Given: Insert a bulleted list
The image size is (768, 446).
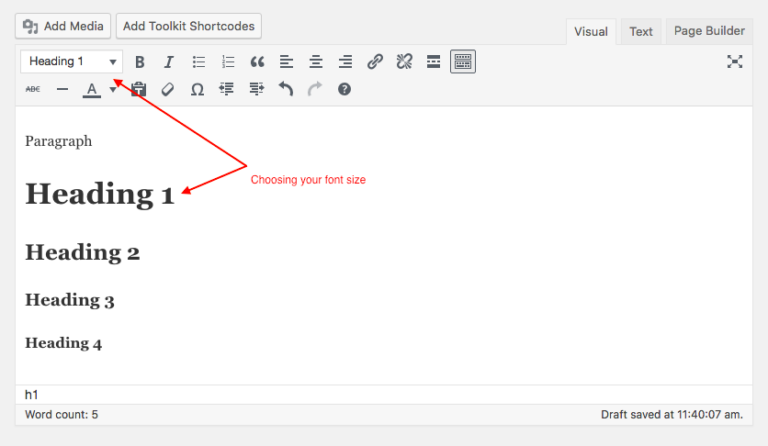Looking at the screenshot, I should [199, 62].
